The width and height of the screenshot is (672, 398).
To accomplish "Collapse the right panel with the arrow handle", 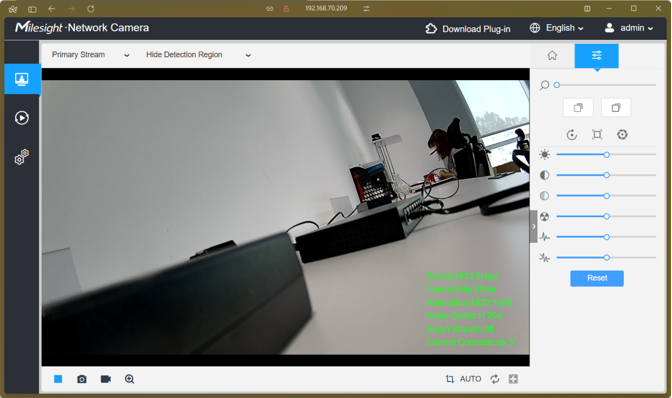I will pos(534,227).
